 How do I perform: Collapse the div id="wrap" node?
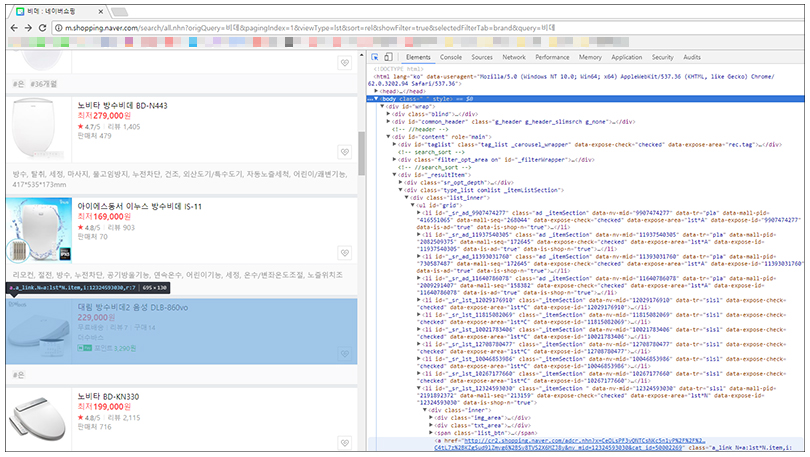[x=382, y=106]
